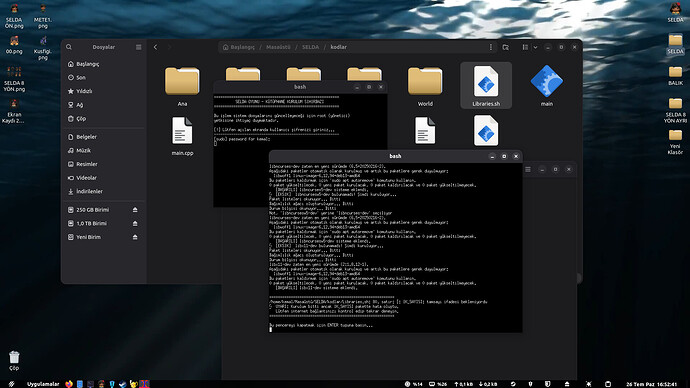Select Yıldızlı in the sidebar
690x388 pixels.
tap(104, 92)
